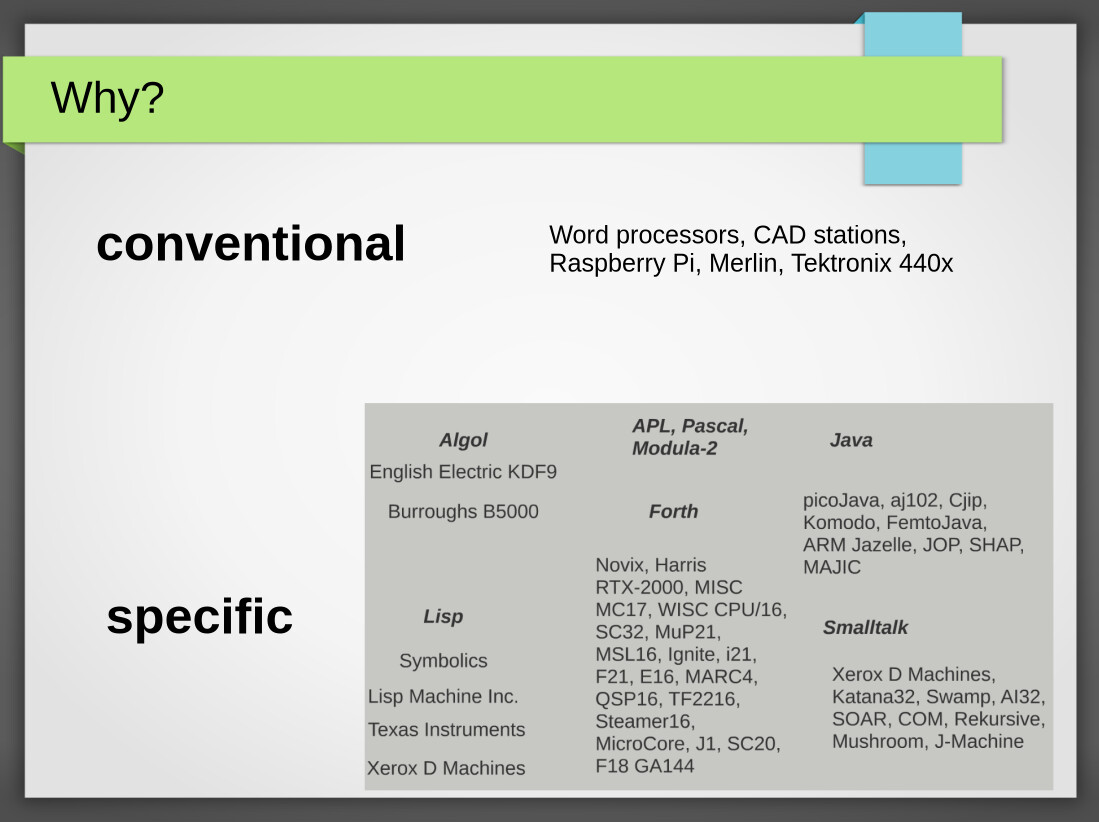Screen dimensions: 1099x822
Task: Select the Algol column heading
Action: [x=463, y=440]
